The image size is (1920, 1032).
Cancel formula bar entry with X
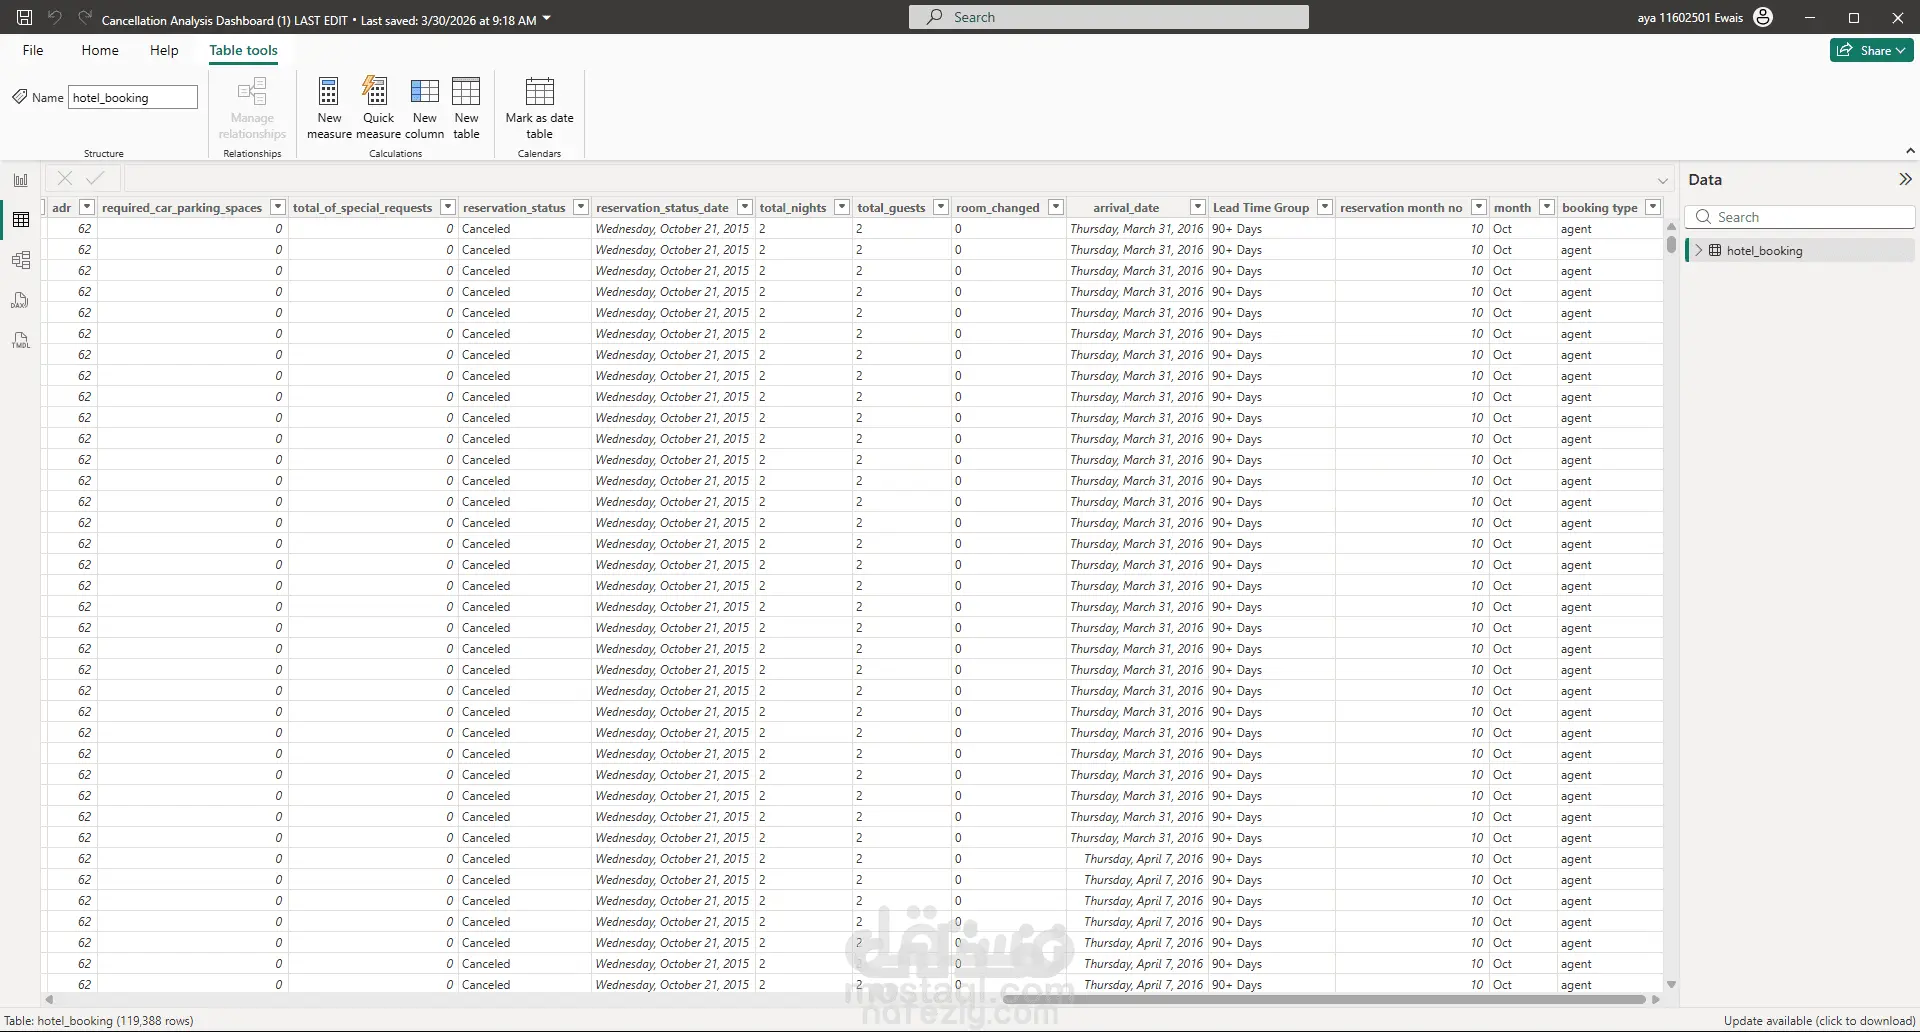click(x=65, y=178)
